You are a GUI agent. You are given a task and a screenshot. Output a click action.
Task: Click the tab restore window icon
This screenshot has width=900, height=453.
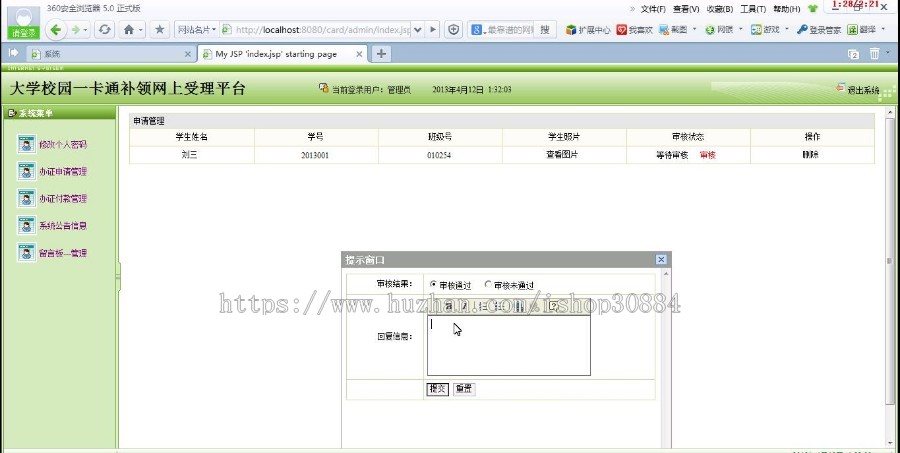(854, 54)
